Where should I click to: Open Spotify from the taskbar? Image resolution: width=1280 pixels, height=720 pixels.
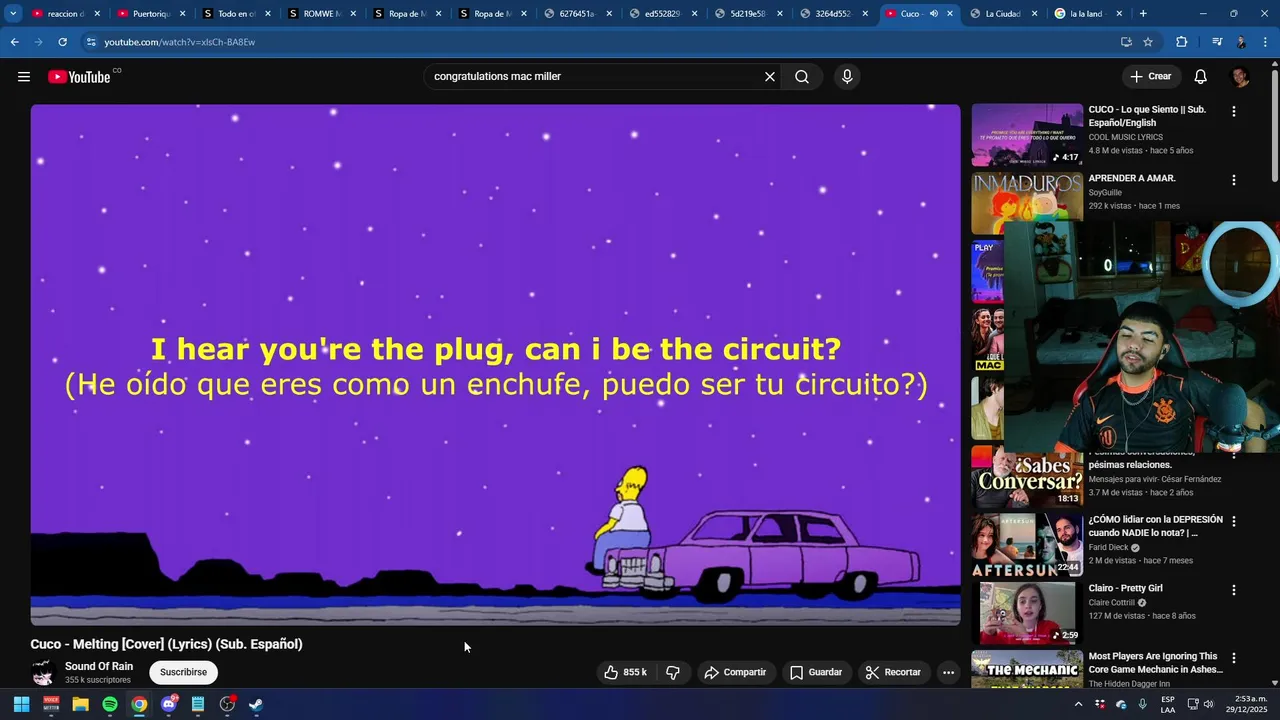pos(110,704)
